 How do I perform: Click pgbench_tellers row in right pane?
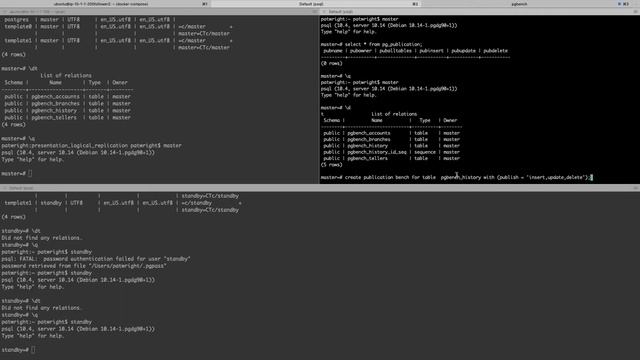(391, 158)
